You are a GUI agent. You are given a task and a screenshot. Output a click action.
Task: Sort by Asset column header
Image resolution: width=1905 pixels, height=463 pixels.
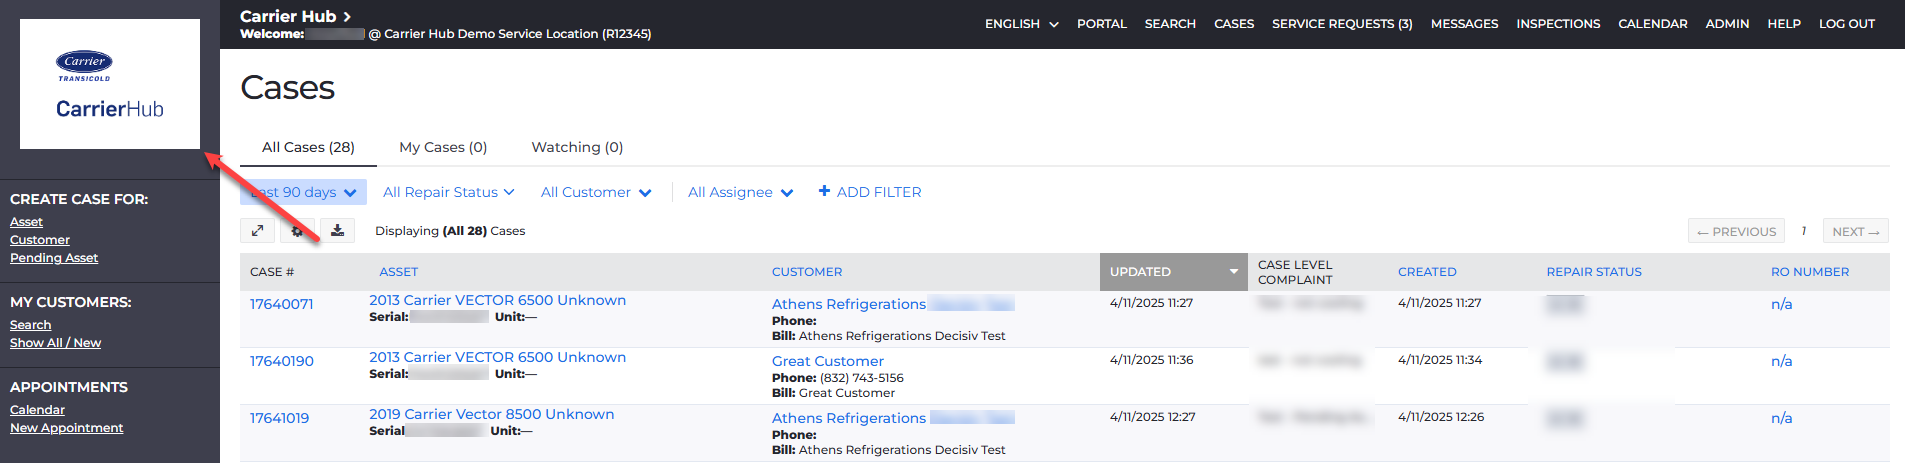(x=398, y=272)
